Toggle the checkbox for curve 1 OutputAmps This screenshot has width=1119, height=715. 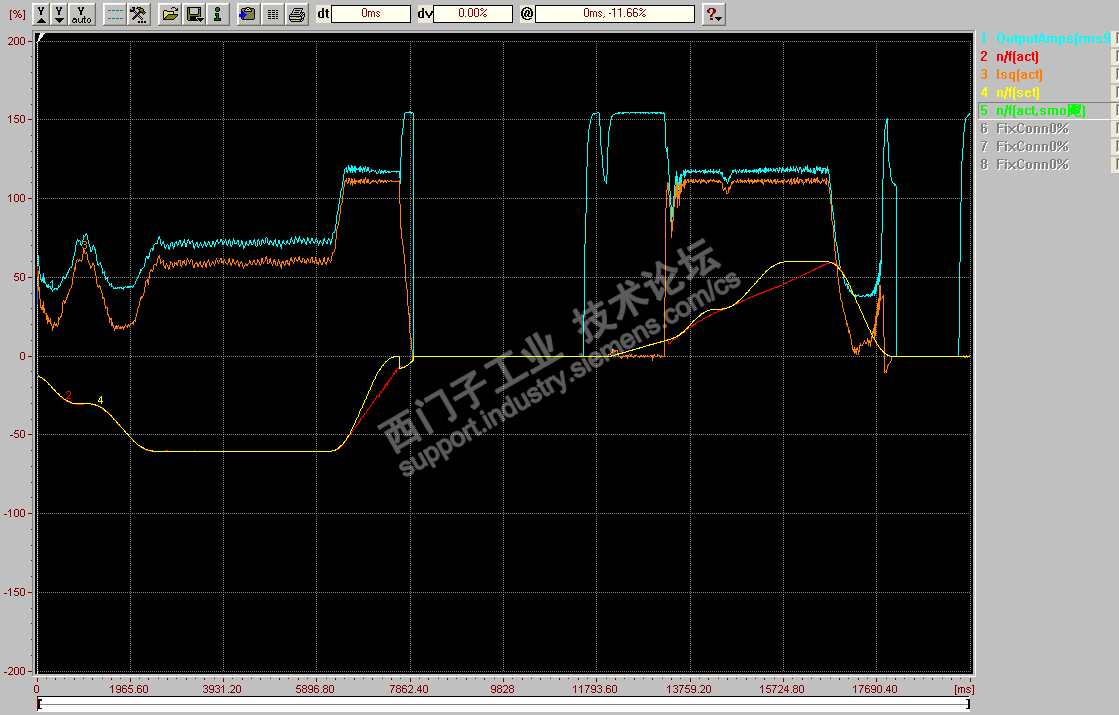tap(1115, 39)
